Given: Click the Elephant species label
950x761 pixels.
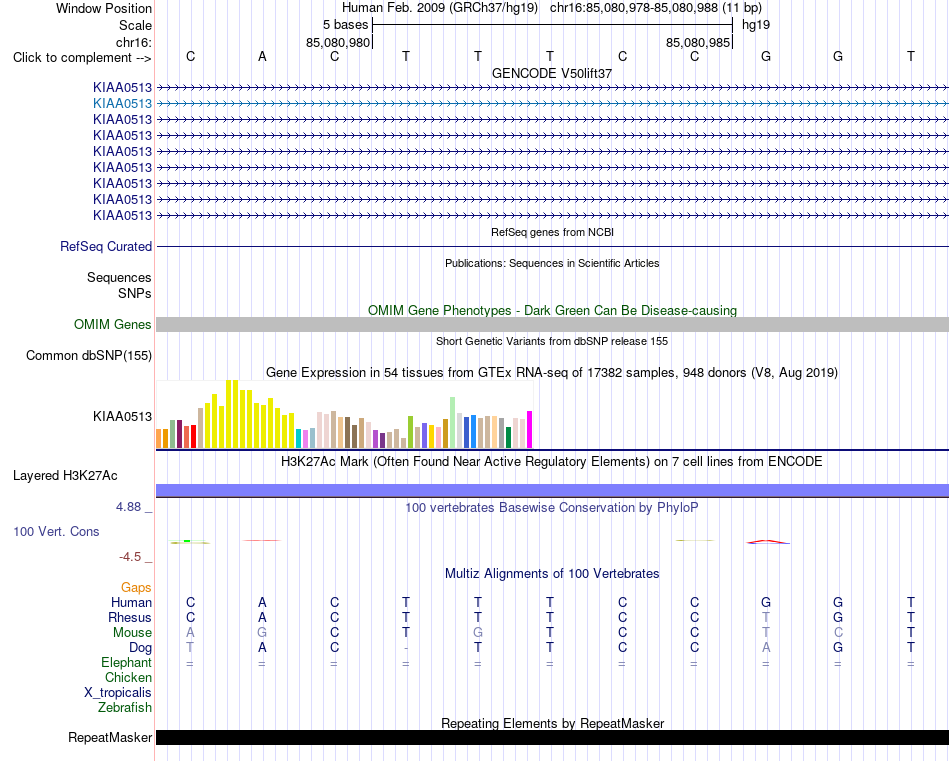Looking at the screenshot, I should tap(126, 662).
